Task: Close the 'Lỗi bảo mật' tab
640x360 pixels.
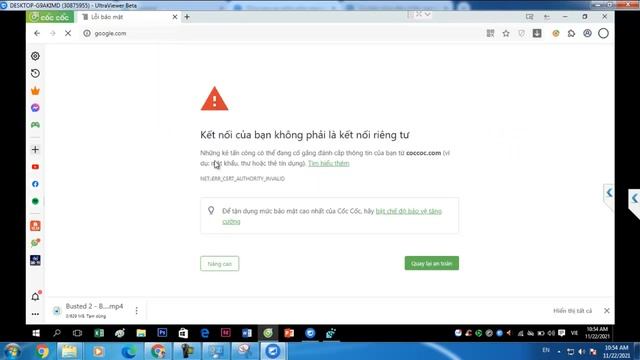Action: [x=175, y=17]
